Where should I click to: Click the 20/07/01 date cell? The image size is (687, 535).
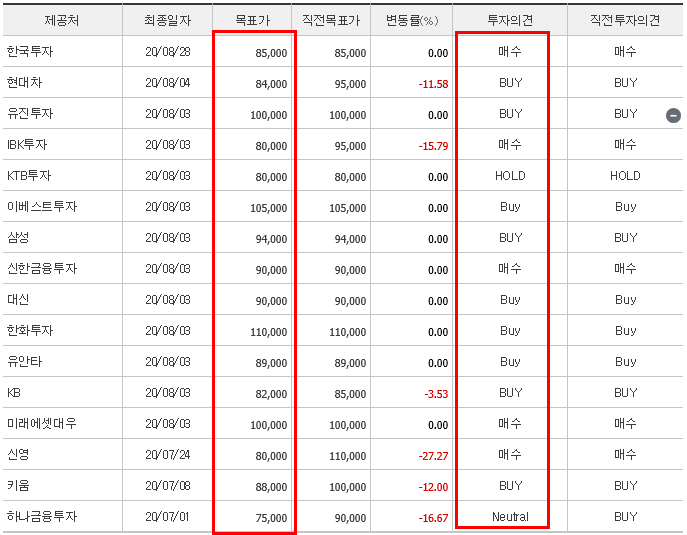(x=168, y=517)
